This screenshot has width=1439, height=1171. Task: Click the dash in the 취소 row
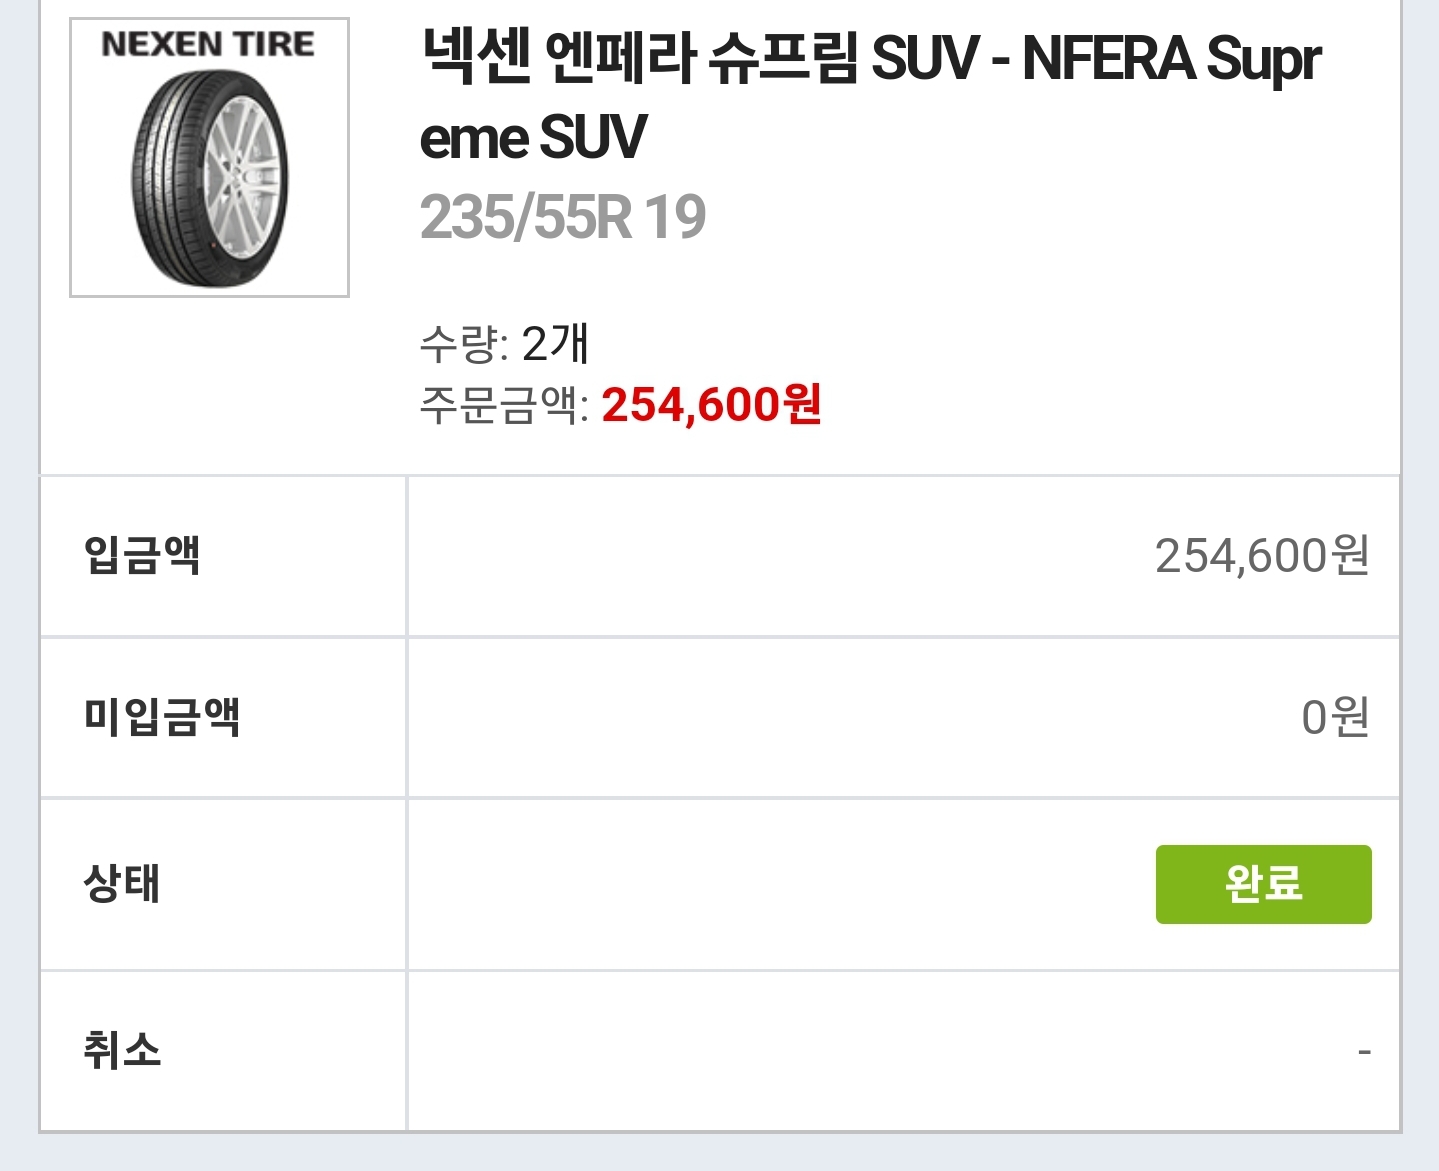click(x=1364, y=1052)
